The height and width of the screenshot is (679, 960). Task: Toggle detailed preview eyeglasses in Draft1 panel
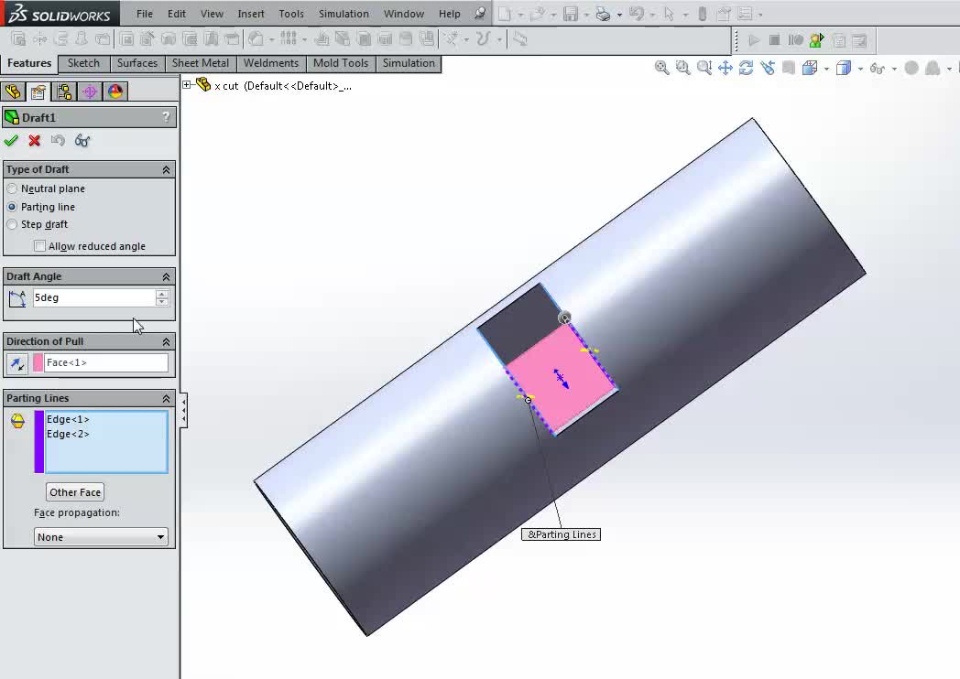[x=82, y=141]
